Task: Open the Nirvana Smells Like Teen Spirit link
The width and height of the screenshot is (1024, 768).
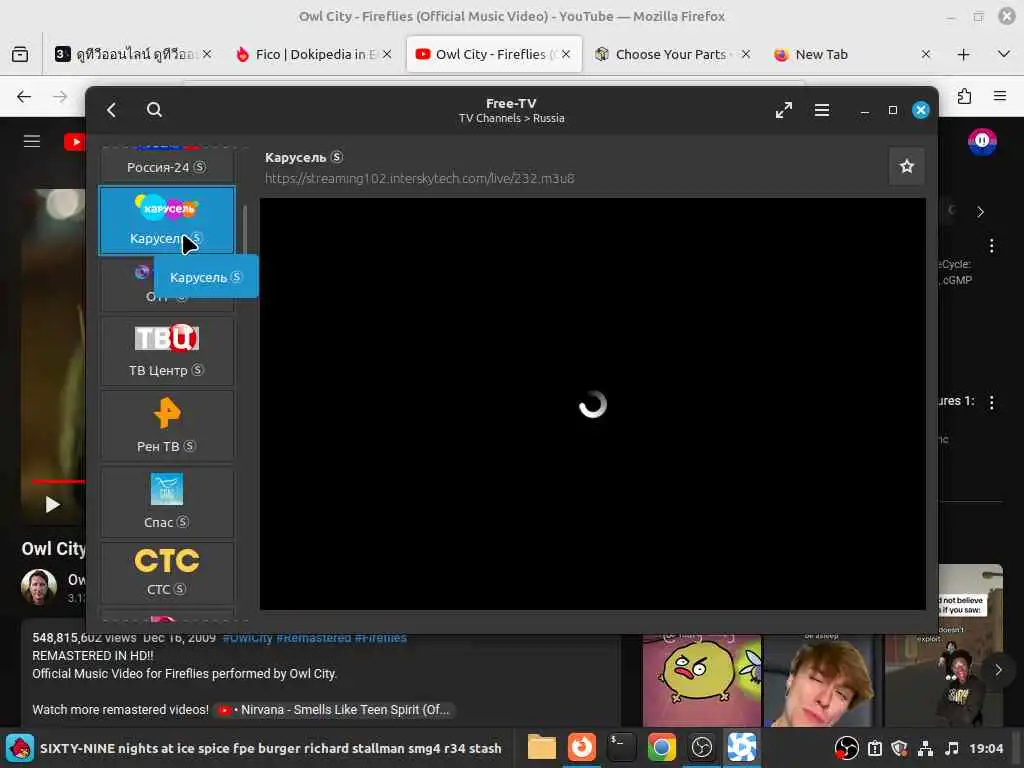Action: (x=334, y=709)
